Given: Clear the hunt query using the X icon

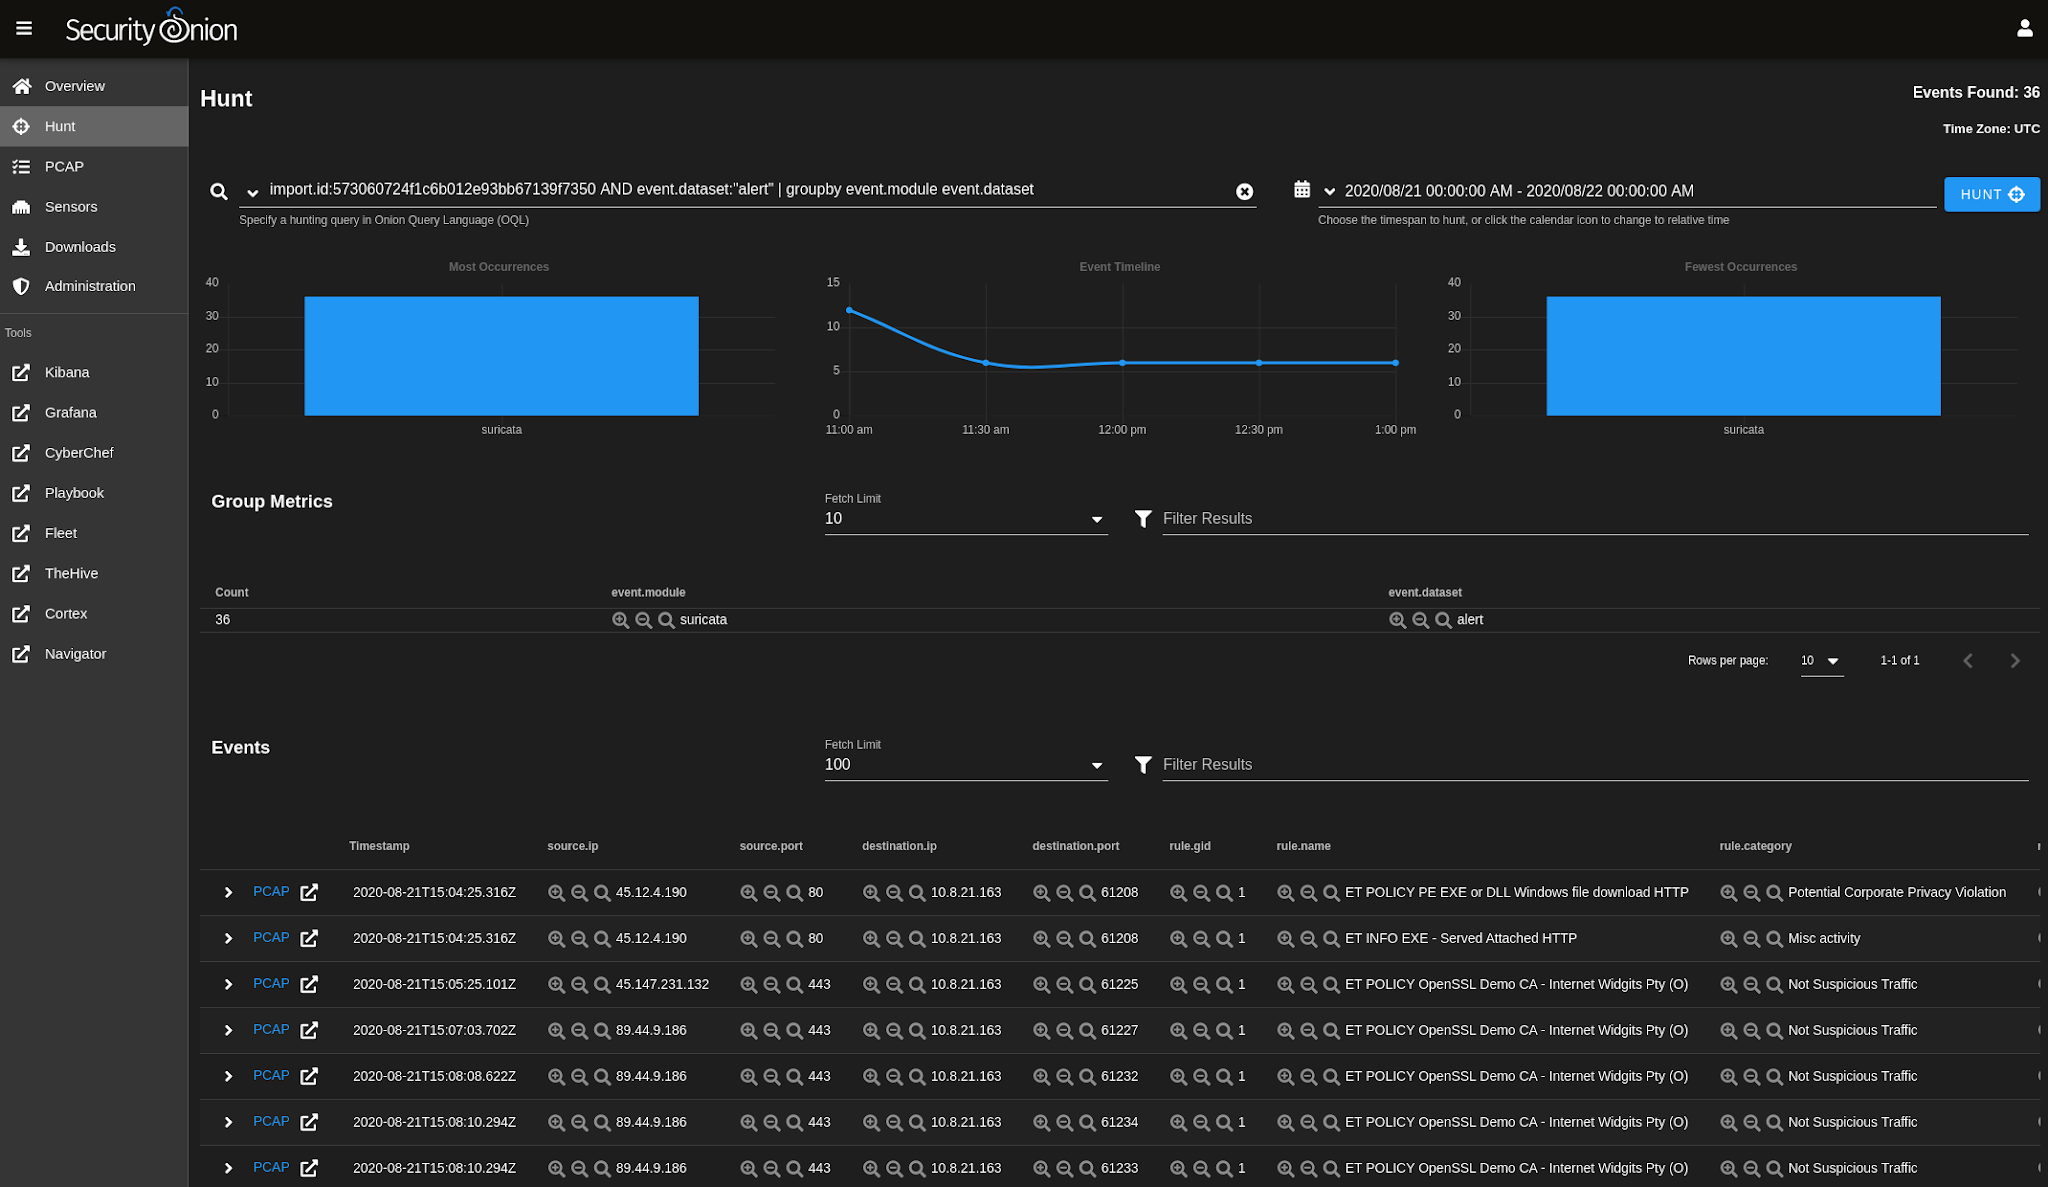Looking at the screenshot, I should coord(1244,191).
